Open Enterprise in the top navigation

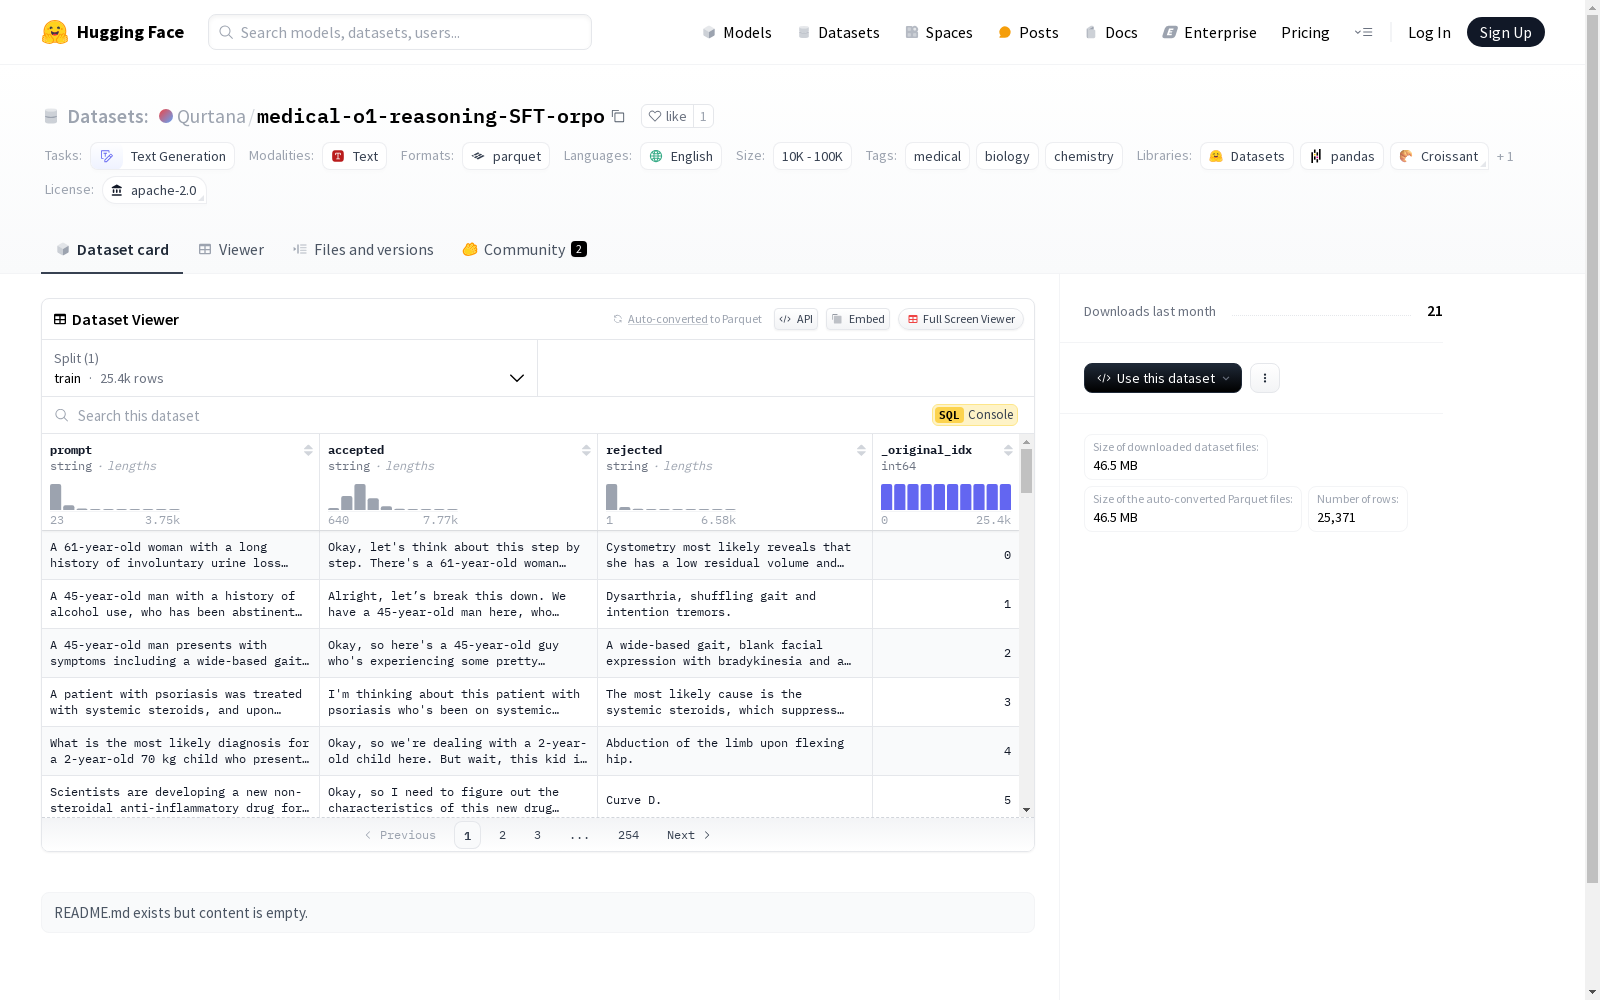(x=1209, y=32)
